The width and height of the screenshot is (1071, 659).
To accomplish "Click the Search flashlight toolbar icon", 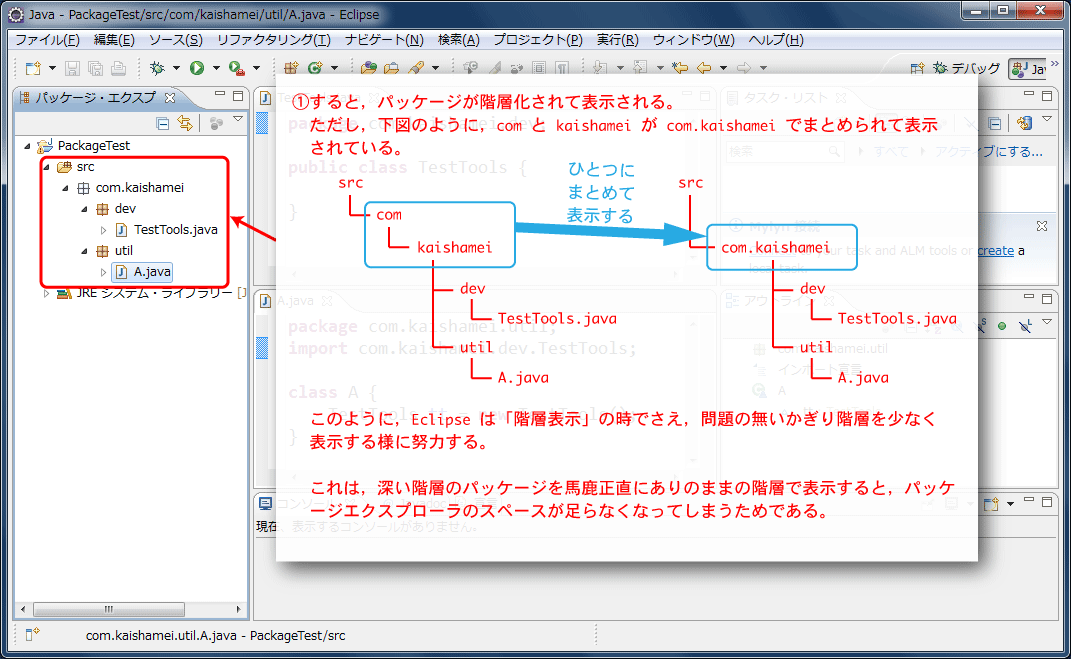I will click(415, 68).
